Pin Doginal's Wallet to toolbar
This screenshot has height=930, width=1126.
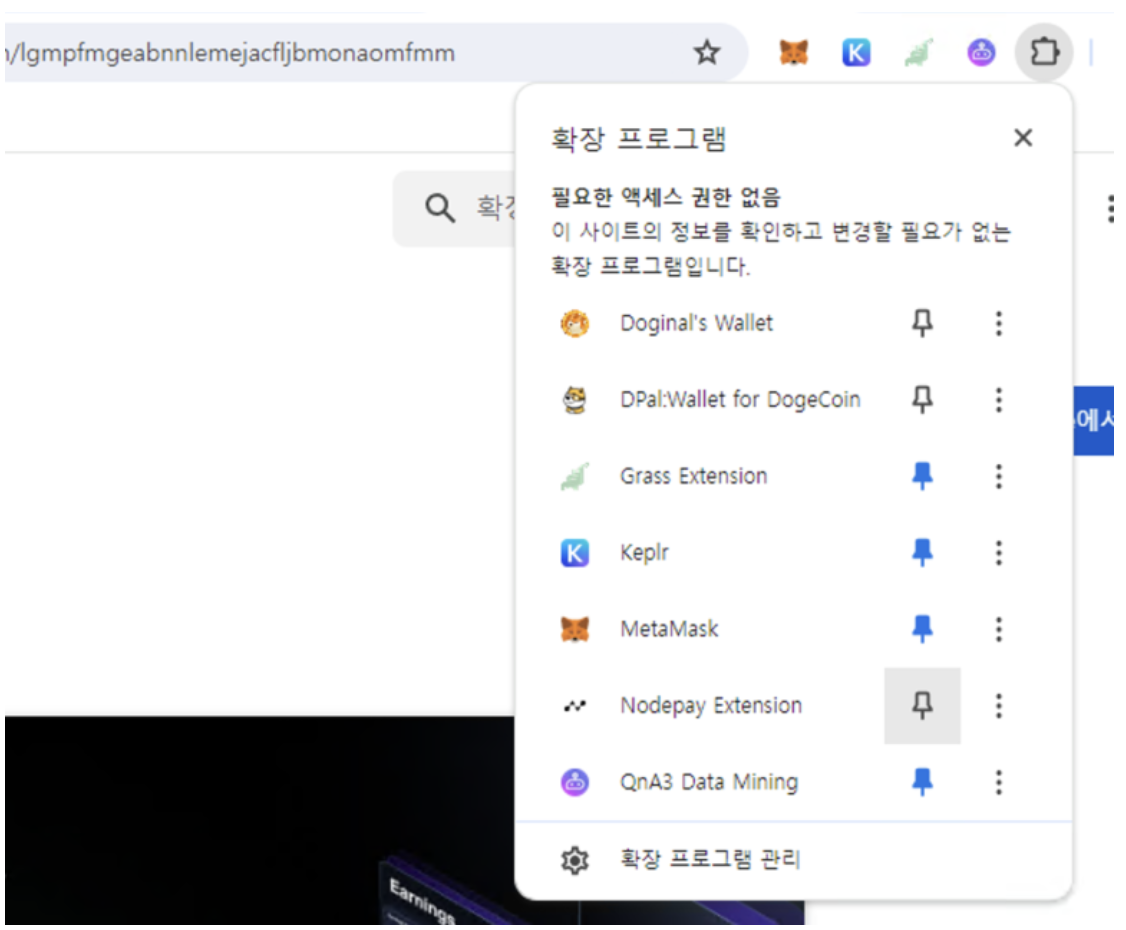922,323
